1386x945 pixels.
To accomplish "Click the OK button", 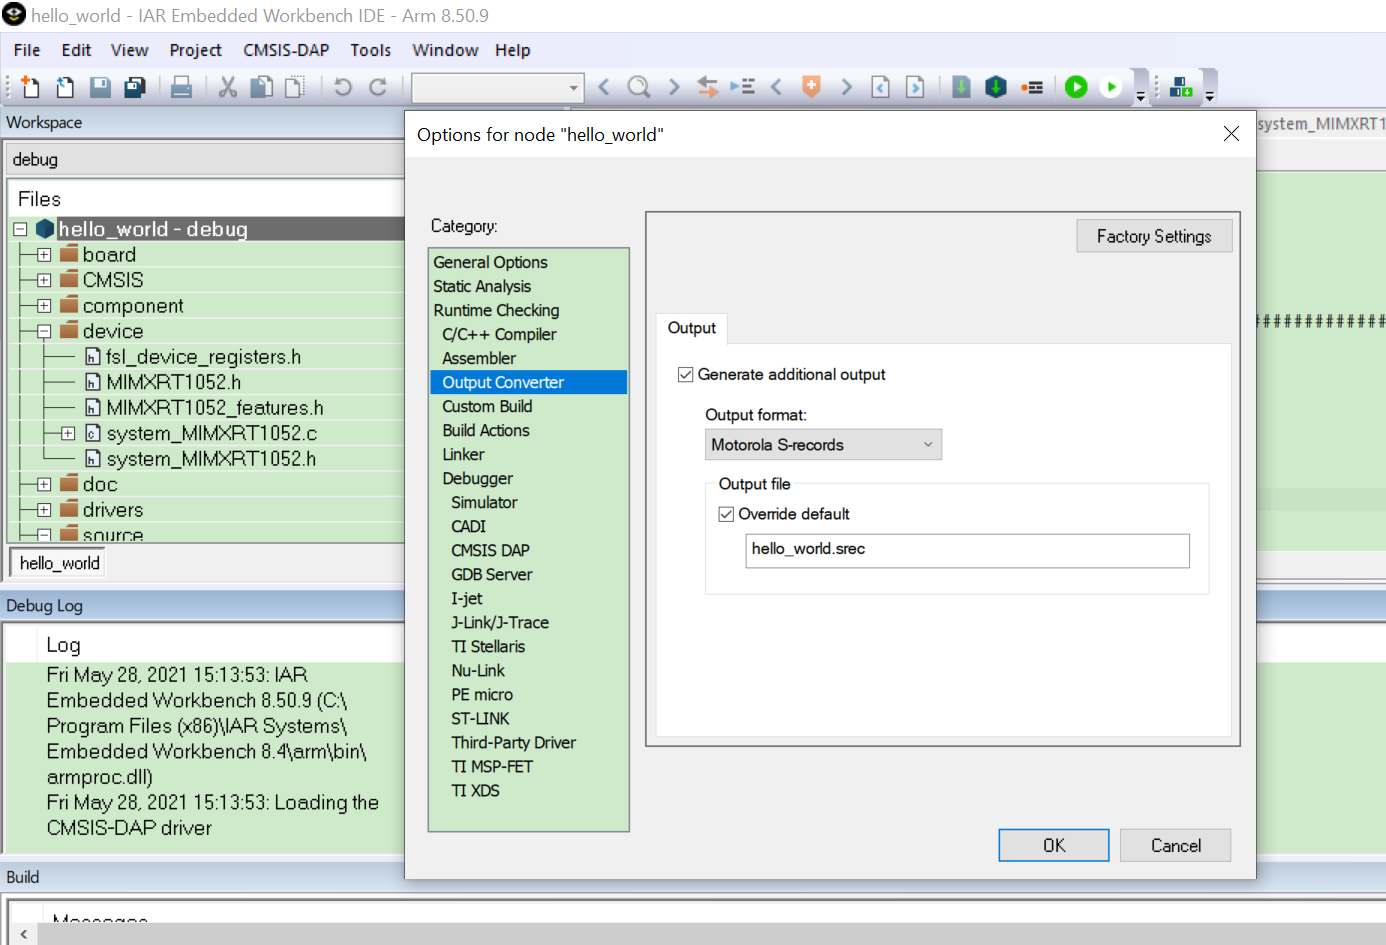I will pos(1054,845).
